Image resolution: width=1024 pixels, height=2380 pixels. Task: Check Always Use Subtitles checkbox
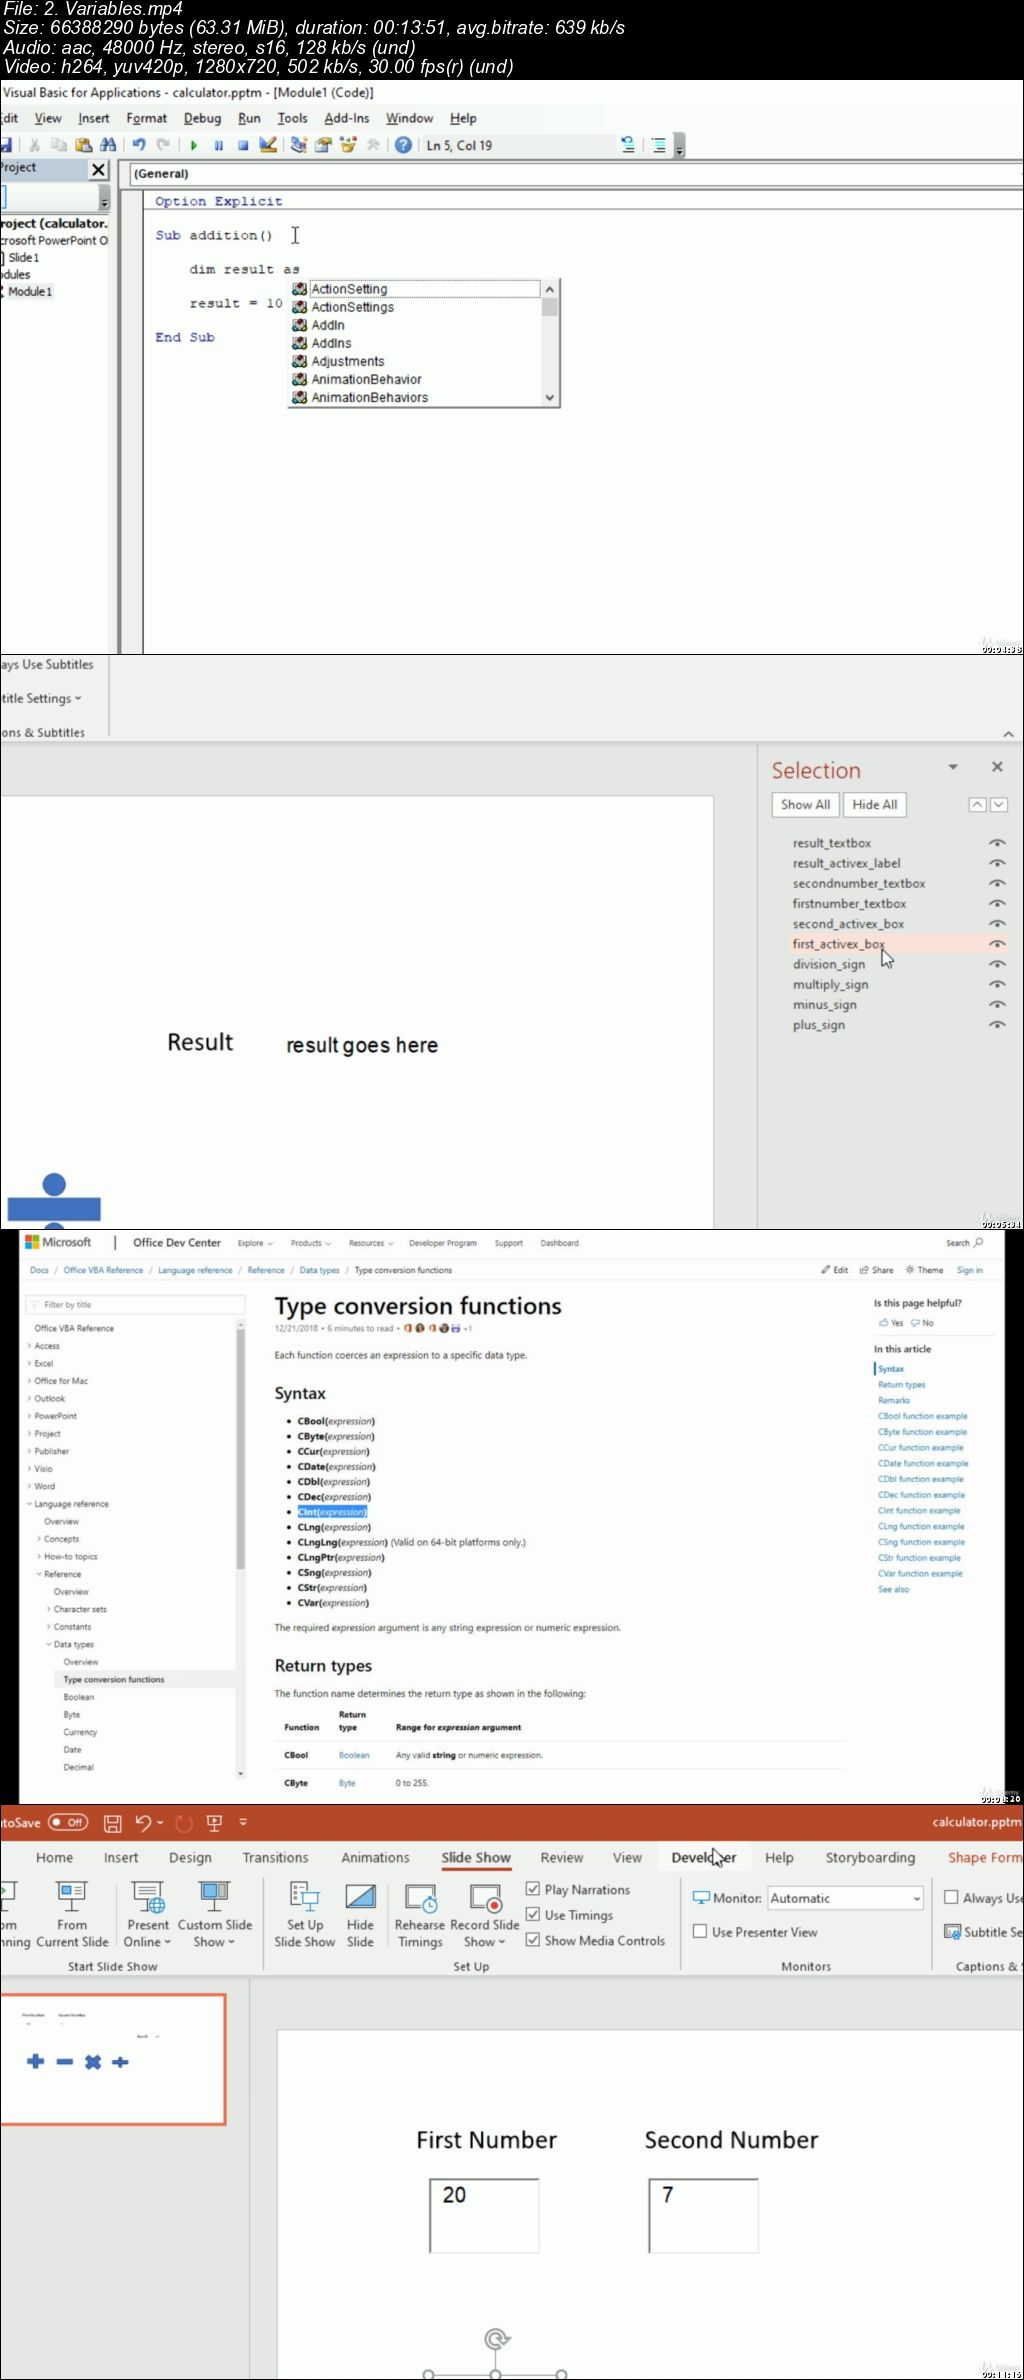coord(951,1897)
